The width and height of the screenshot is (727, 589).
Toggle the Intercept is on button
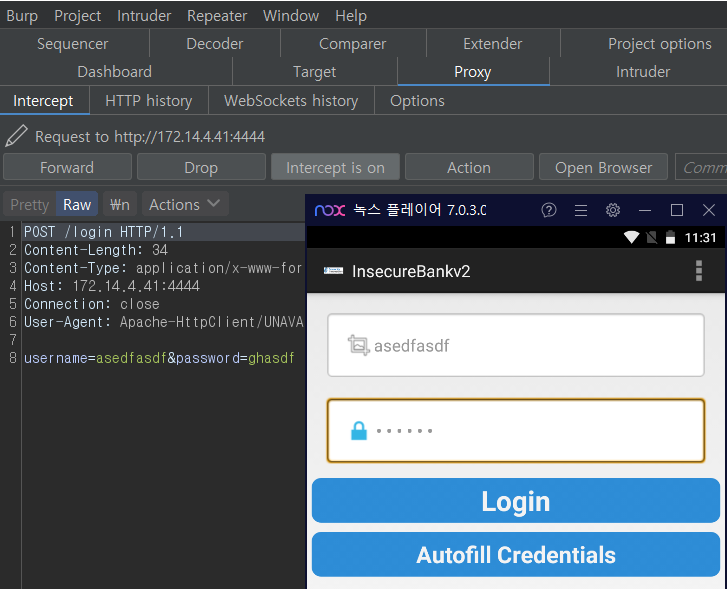click(x=335, y=167)
